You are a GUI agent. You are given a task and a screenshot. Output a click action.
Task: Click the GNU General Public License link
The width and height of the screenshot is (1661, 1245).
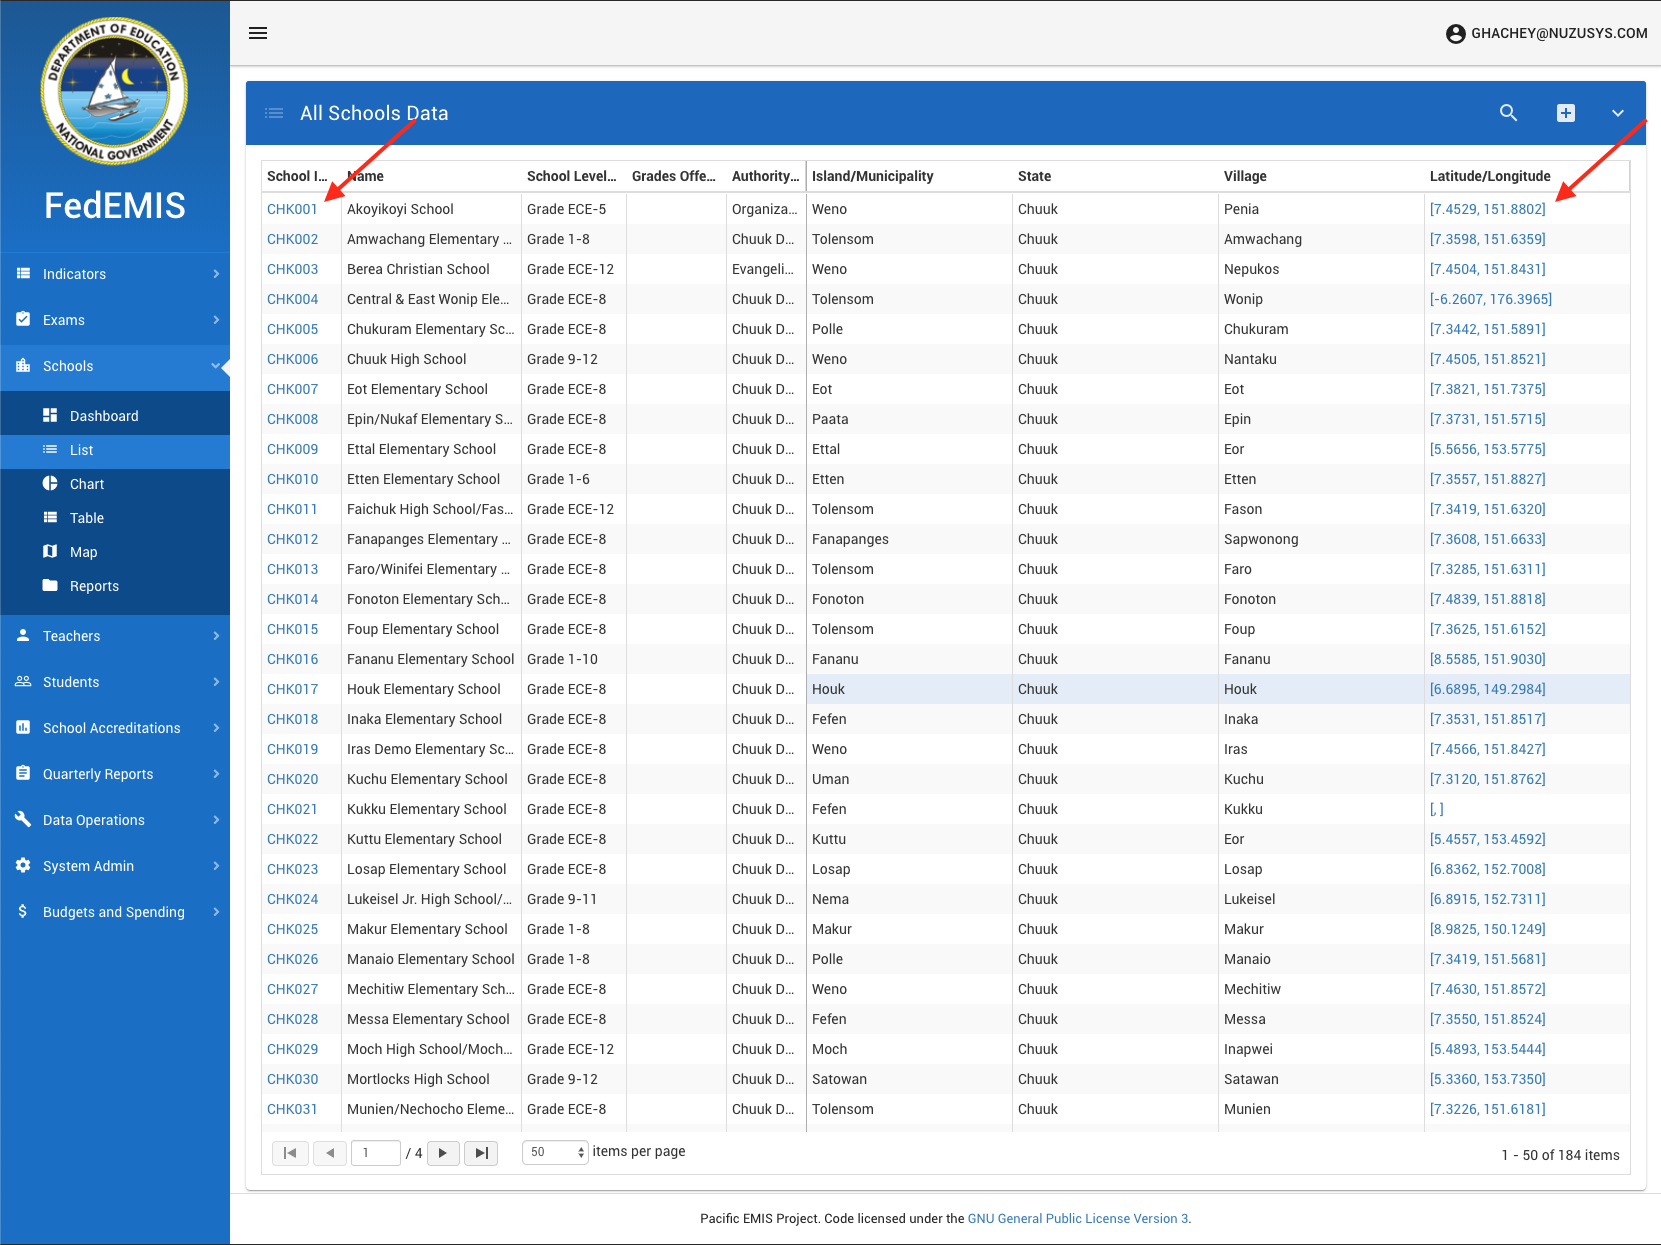click(1077, 1218)
